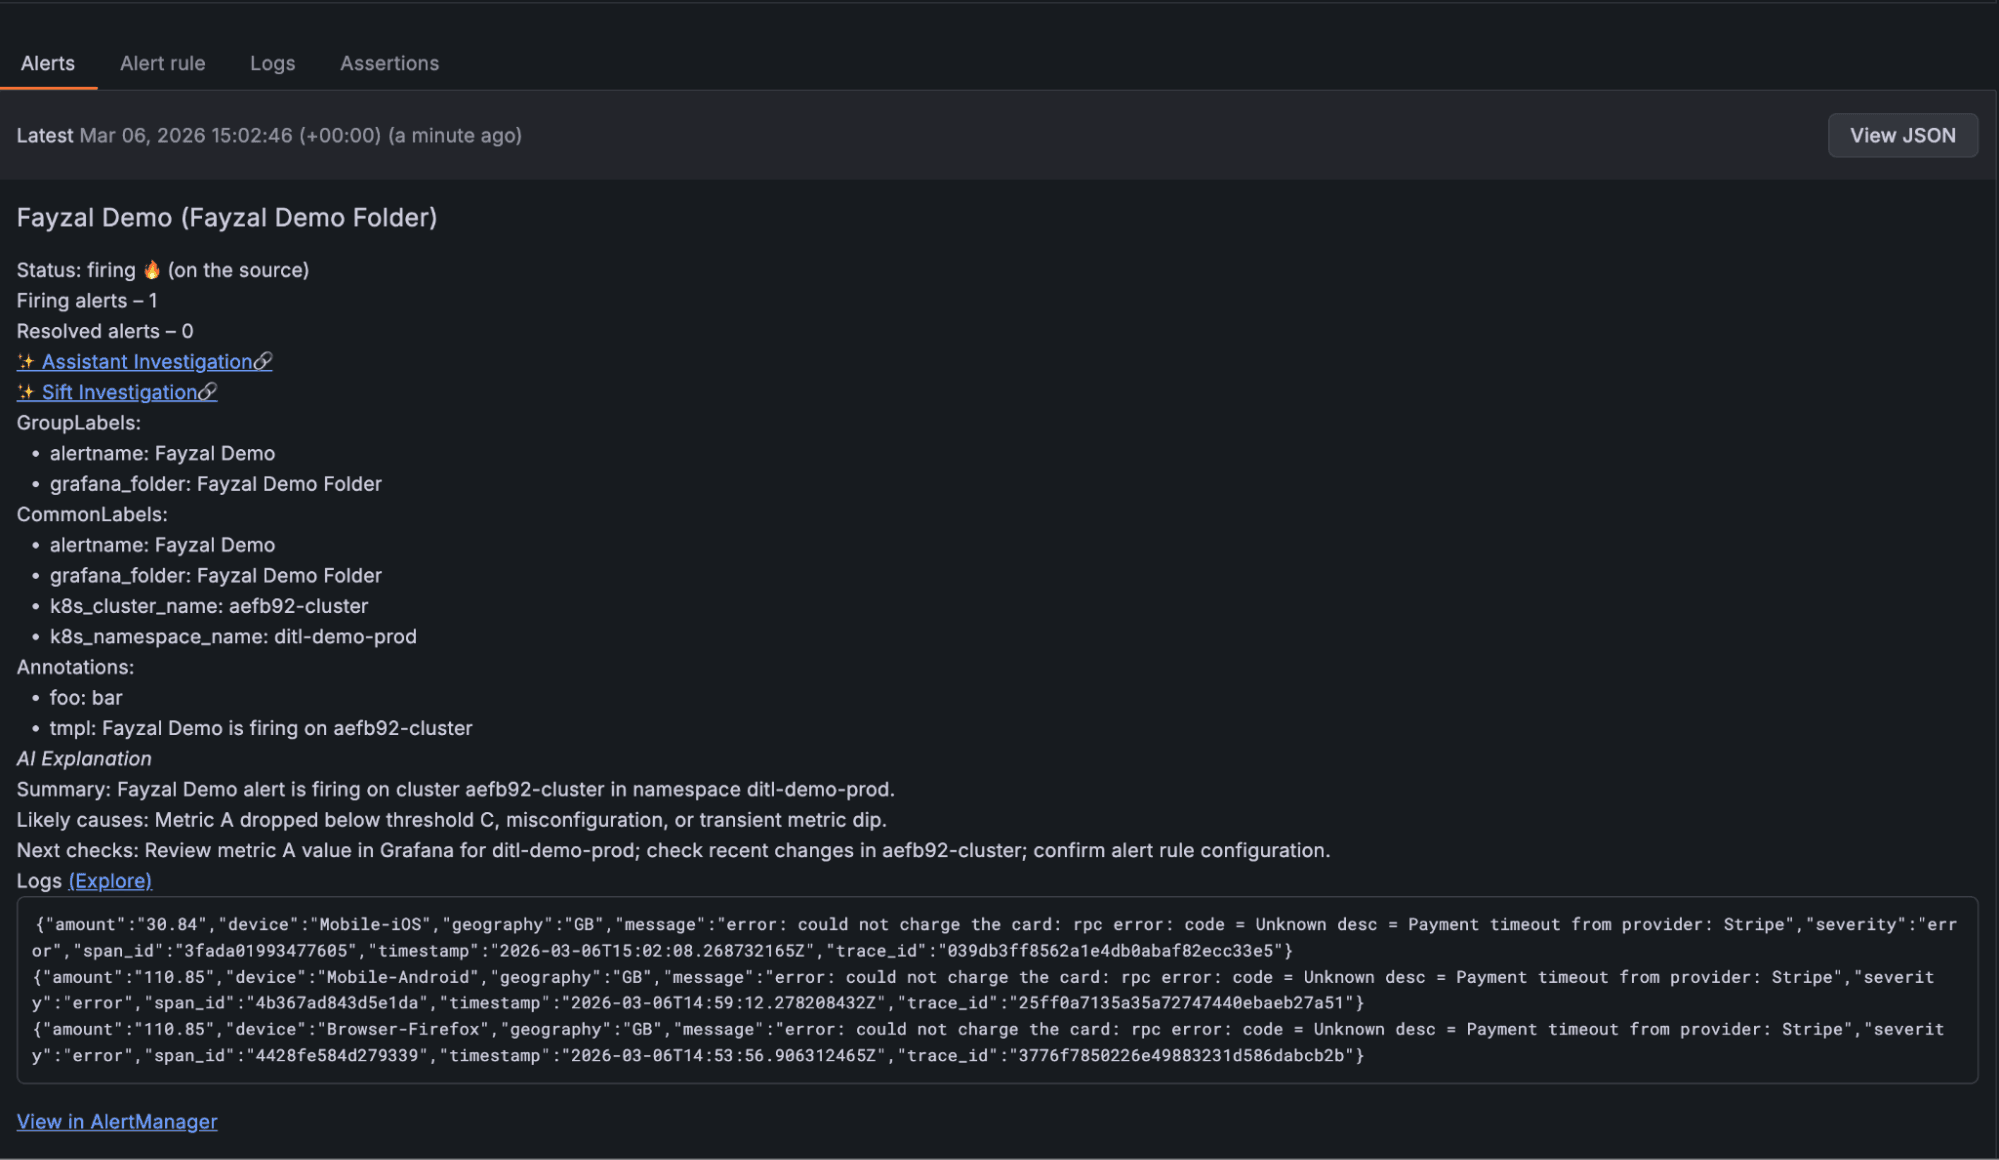Click the k8s_cluster_name common label
1999x1160 pixels.
(209, 605)
